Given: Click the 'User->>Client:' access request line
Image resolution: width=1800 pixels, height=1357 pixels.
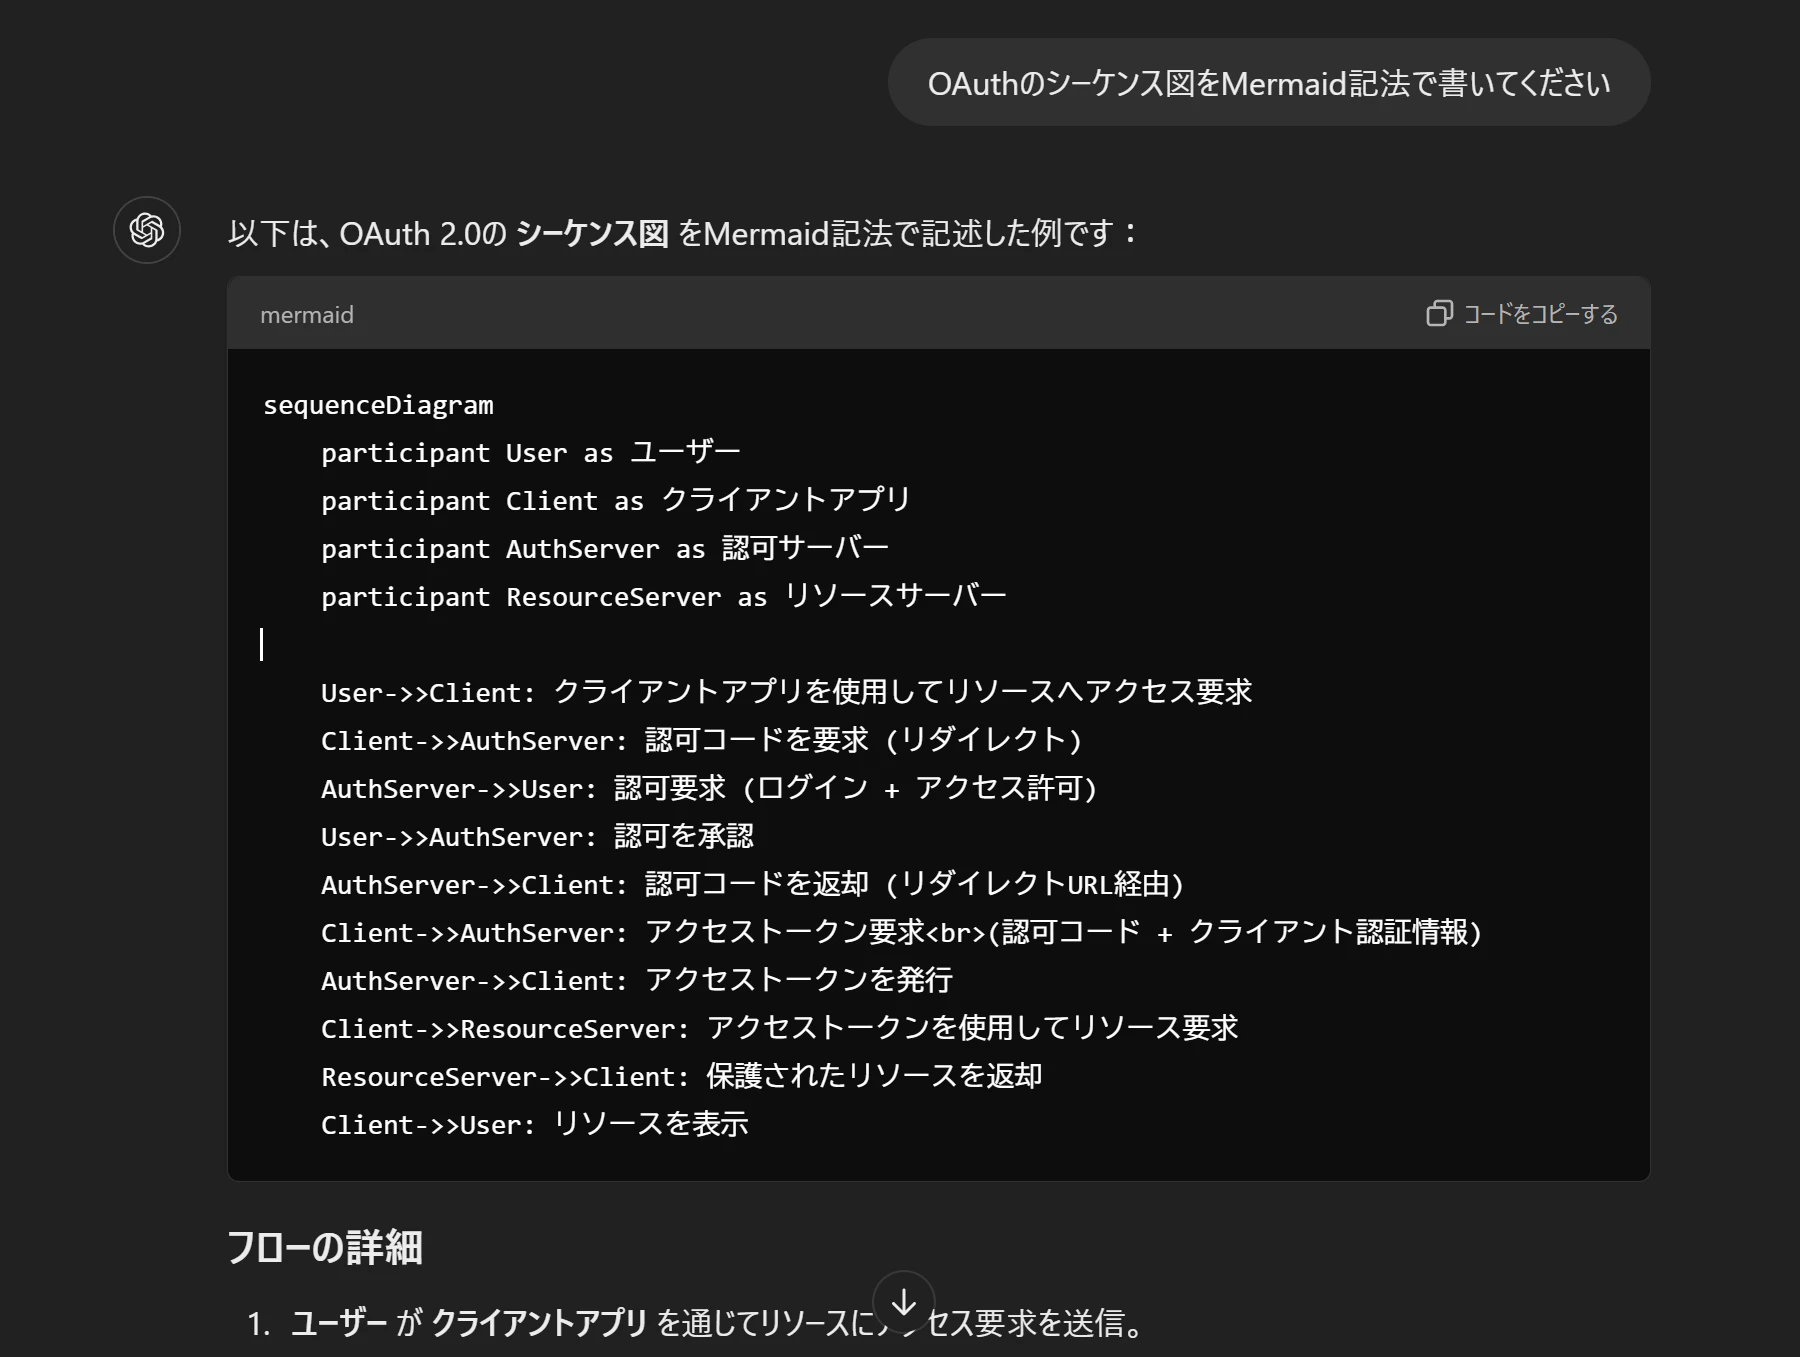Looking at the screenshot, I should pos(786,693).
